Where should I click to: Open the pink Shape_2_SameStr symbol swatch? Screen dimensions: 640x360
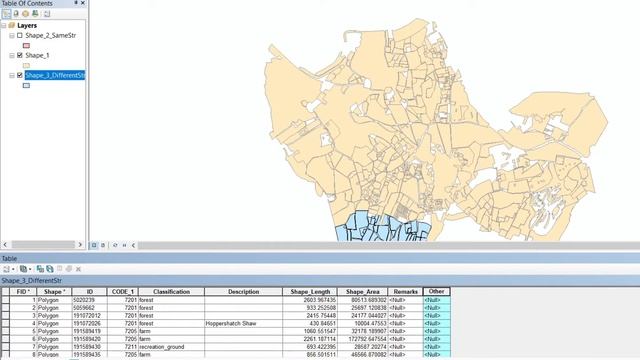click(x=27, y=46)
